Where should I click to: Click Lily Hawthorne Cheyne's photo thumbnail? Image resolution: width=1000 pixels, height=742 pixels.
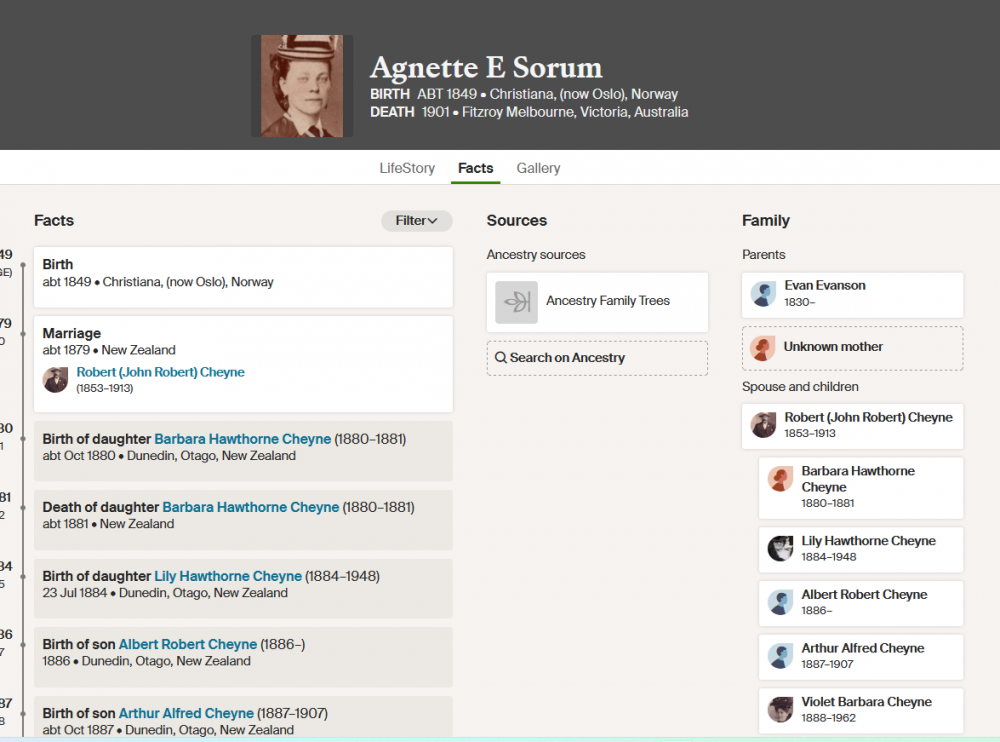point(780,548)
